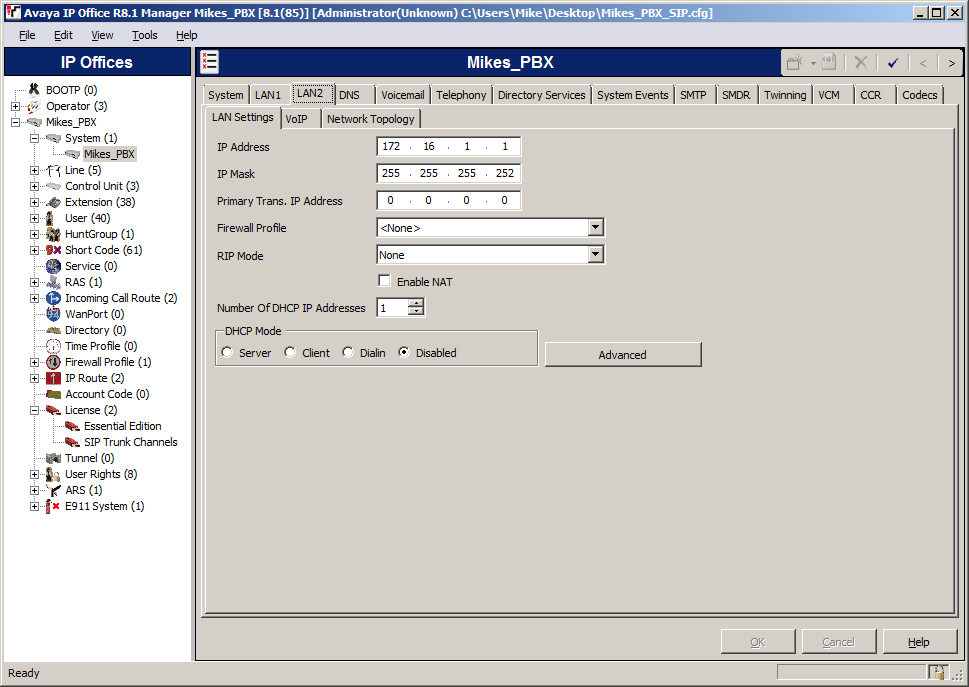
Task: Click the Directory node icon
Action: pos(54,331)
